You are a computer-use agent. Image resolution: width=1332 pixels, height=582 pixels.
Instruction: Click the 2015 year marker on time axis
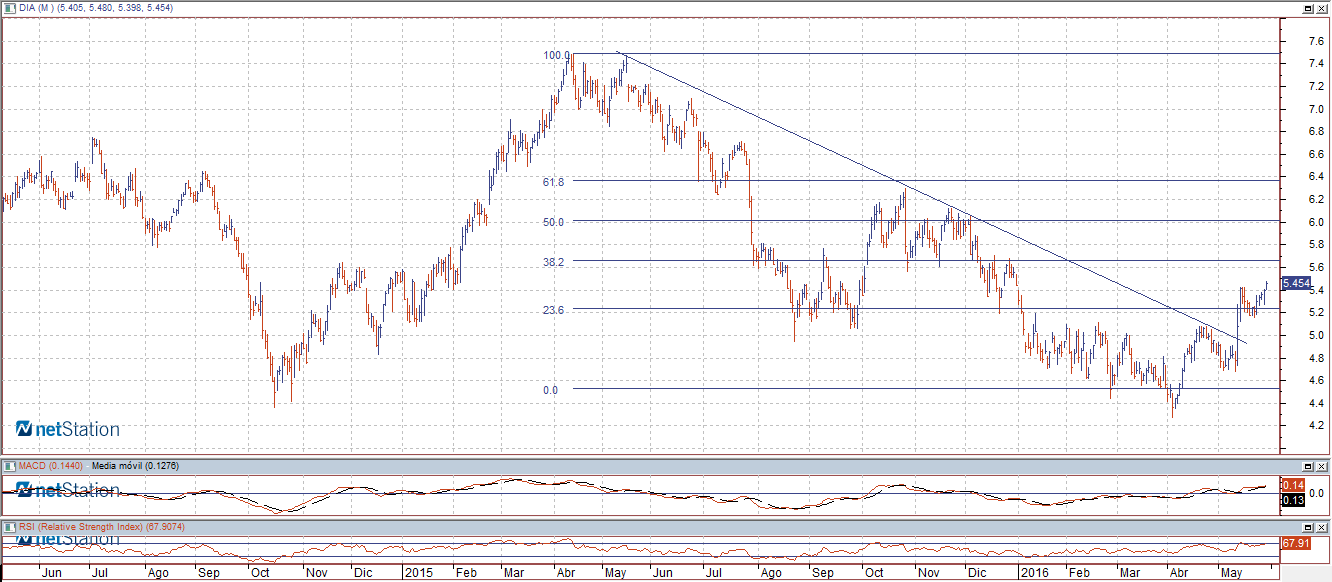pyautogui.click(x=418, y=574)
